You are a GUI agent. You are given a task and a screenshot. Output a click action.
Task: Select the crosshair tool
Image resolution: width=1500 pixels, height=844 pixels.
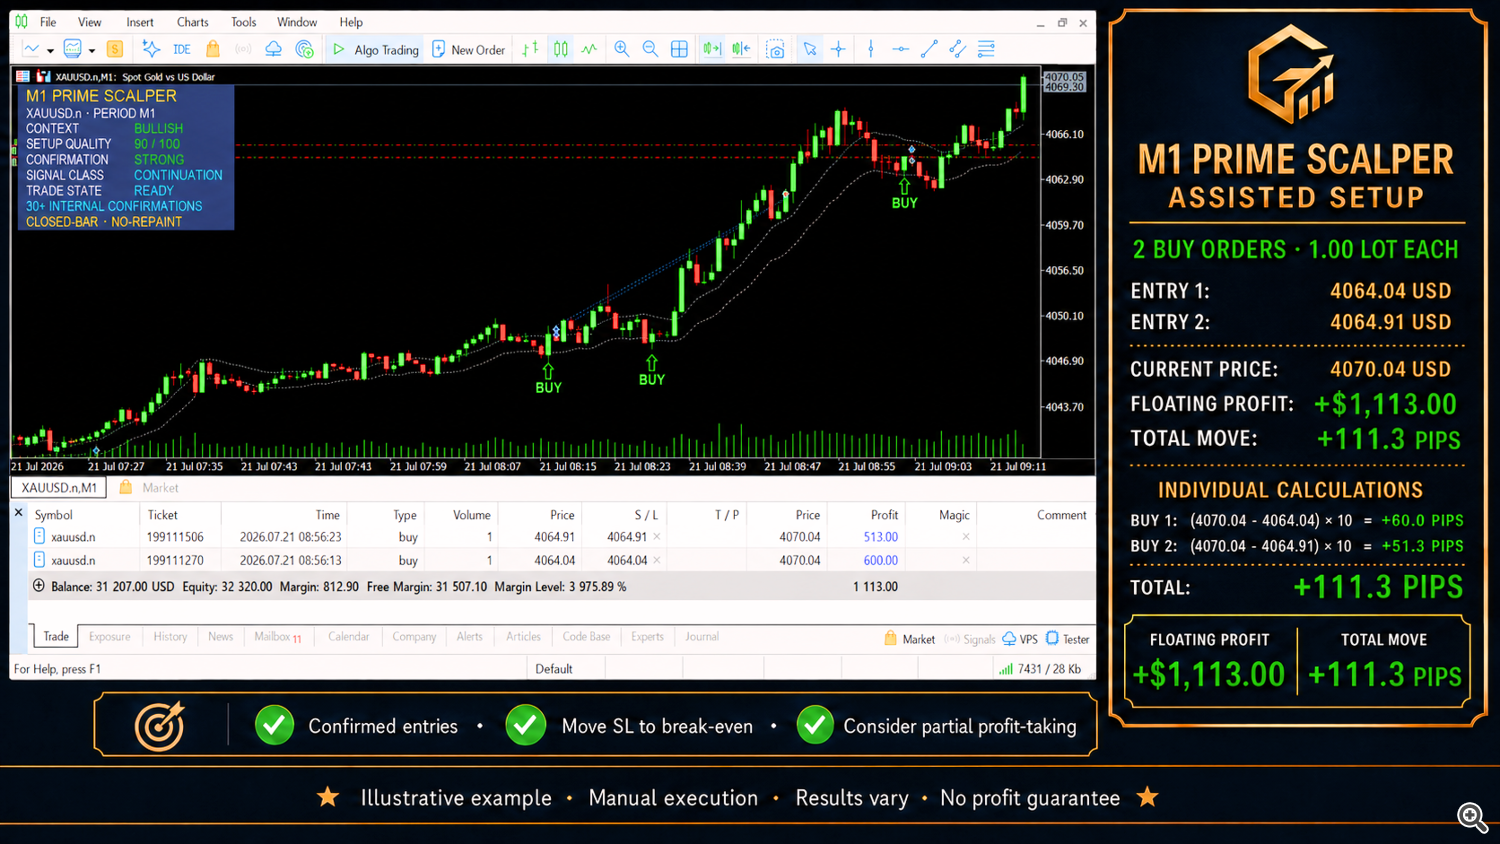[x=838, y=49]
